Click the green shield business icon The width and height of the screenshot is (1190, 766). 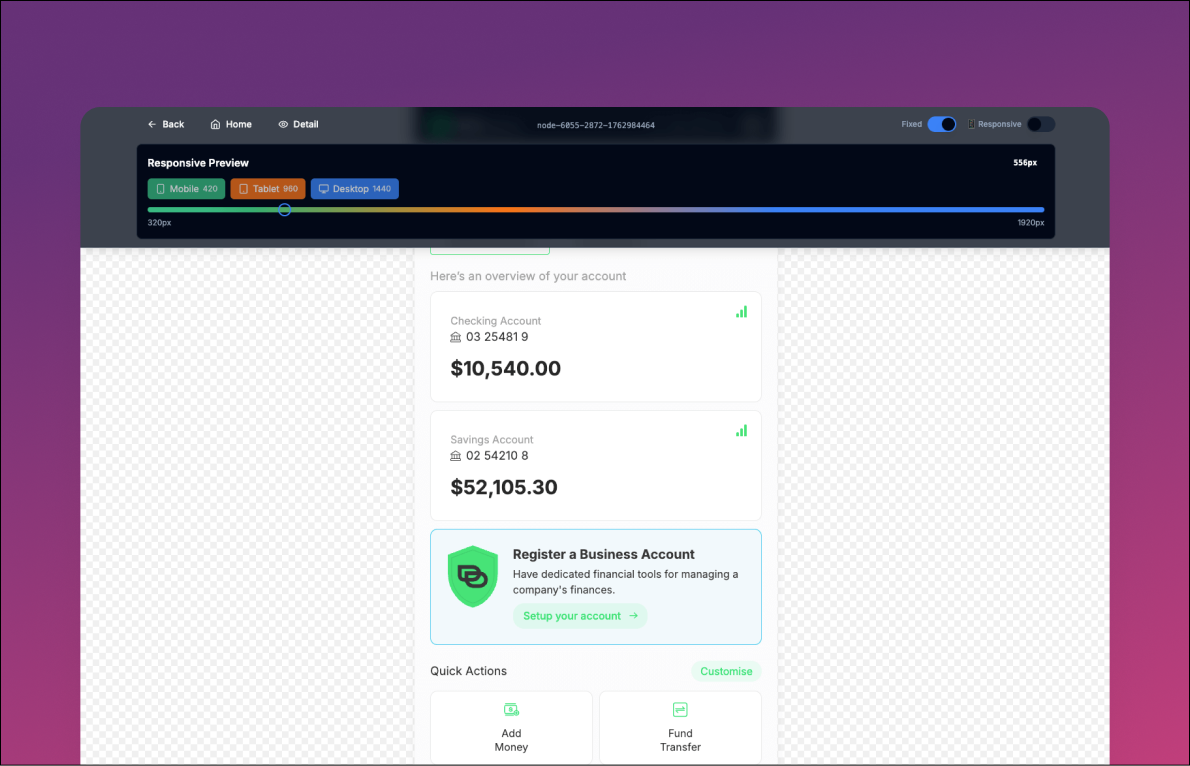click(473, 576)
